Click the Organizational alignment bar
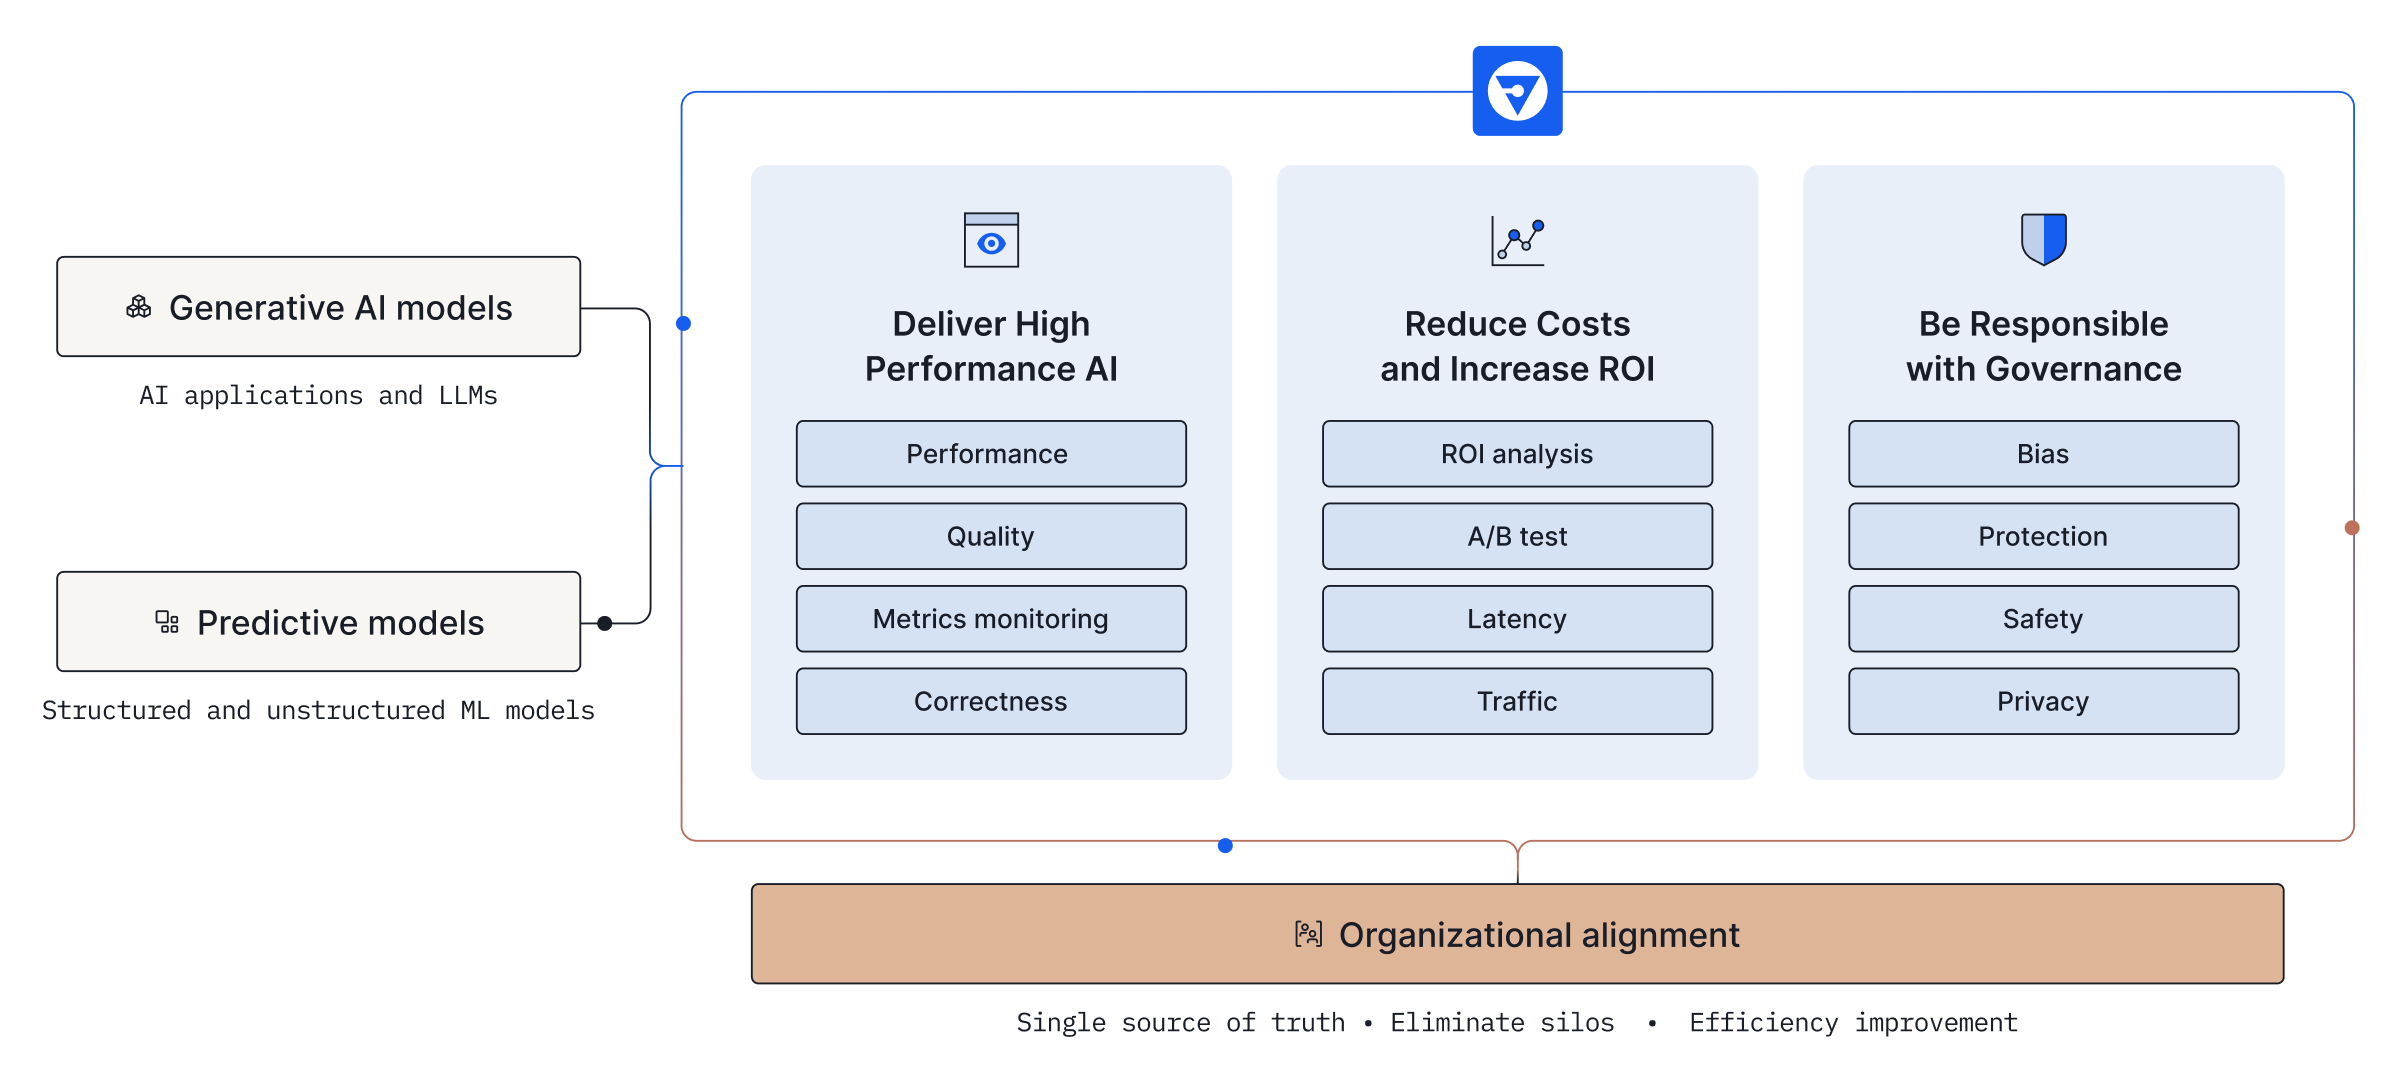The image size is (2400, 1090). point(1517,934)
